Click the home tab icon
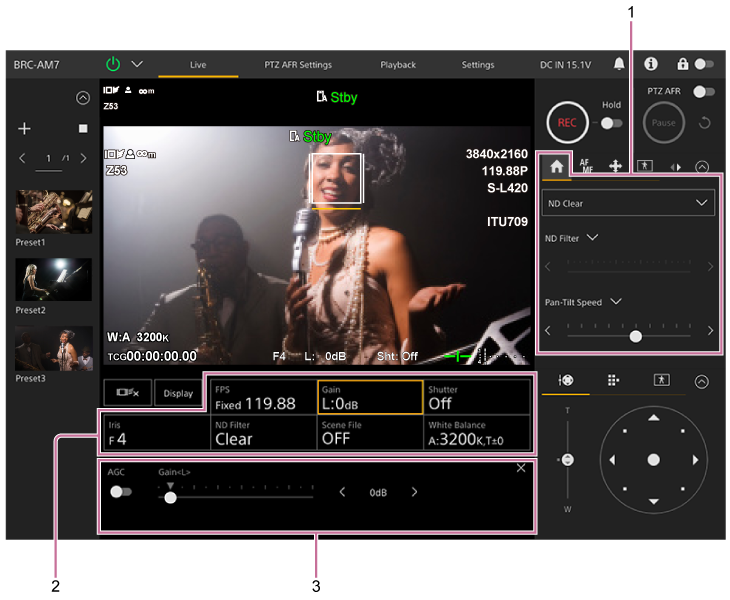730x600 pixels. (556, 166)
